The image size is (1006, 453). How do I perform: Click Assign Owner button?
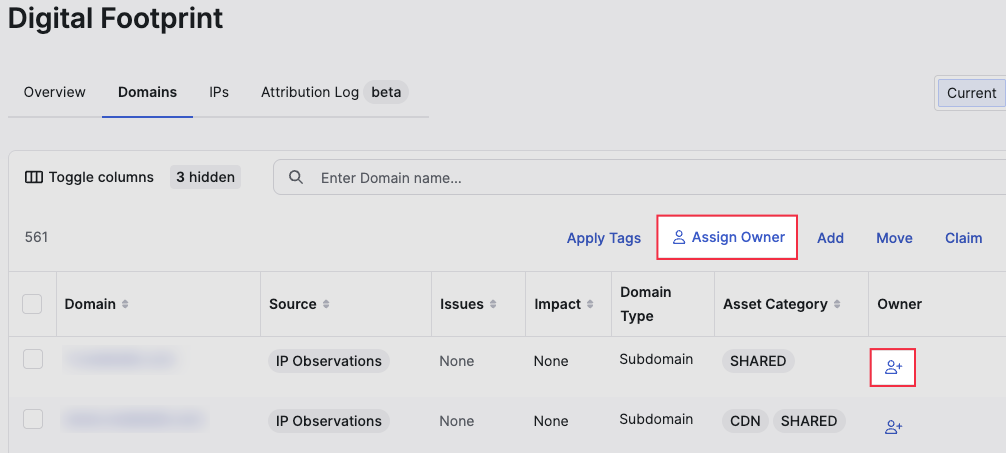coord(727,237)
